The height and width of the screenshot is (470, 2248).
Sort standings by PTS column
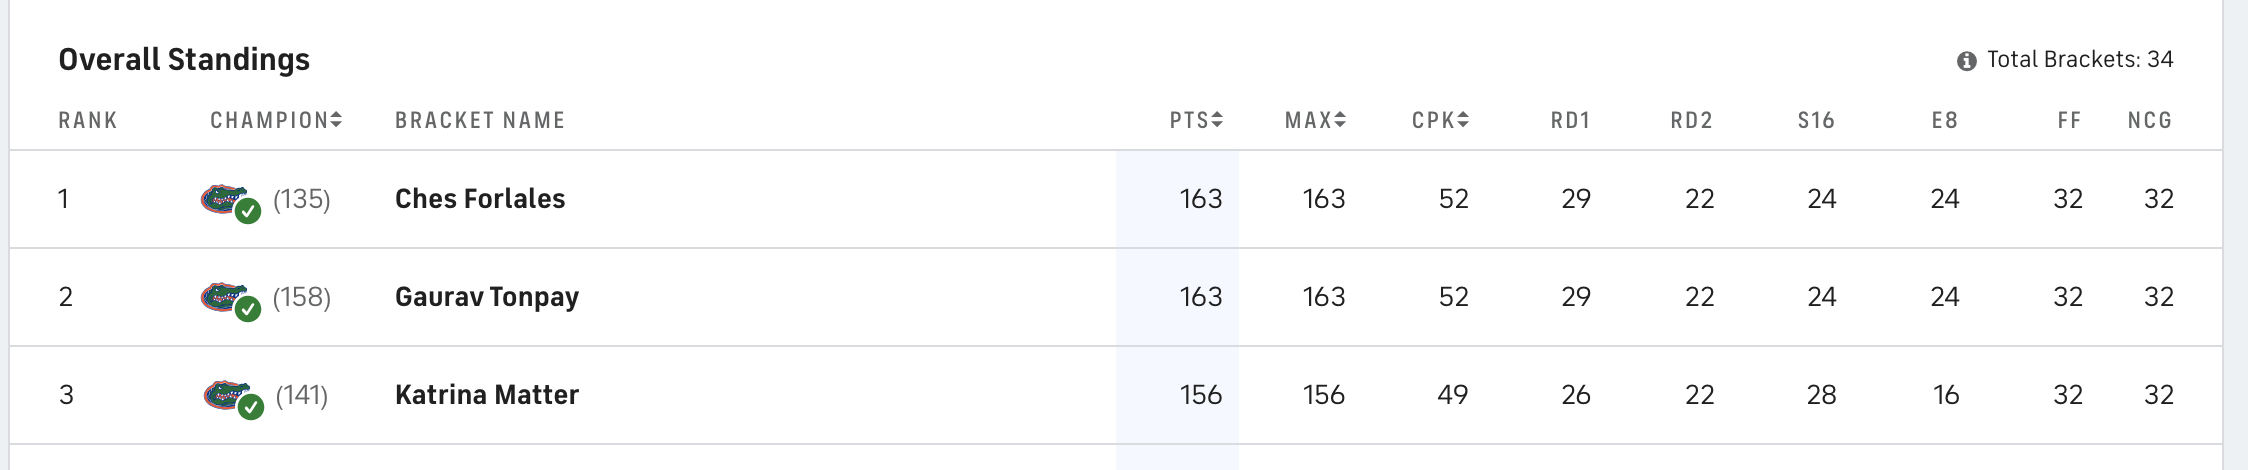tap(1196, 120)
